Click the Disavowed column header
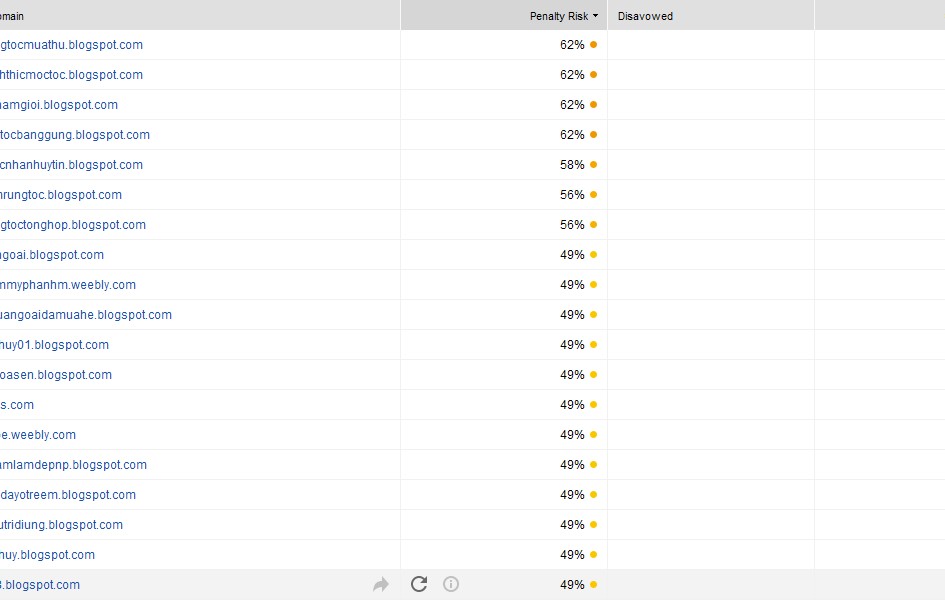The height and width of the screenshot is (600, 945). (645, 16)
